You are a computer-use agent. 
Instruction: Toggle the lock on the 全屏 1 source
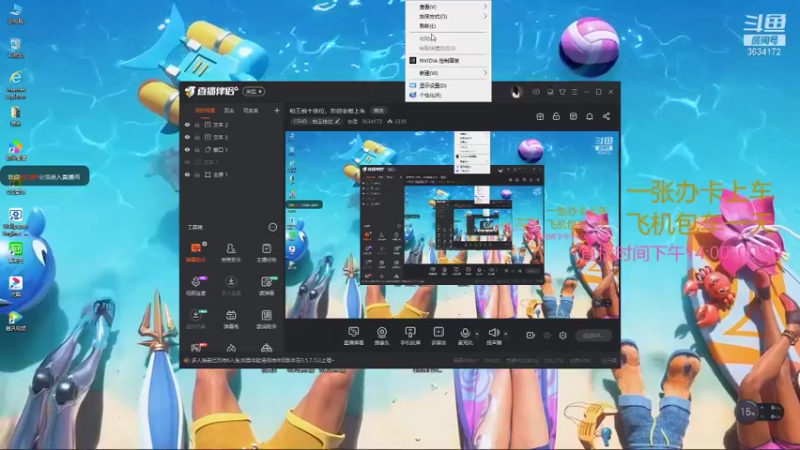[x=197, y=174]
